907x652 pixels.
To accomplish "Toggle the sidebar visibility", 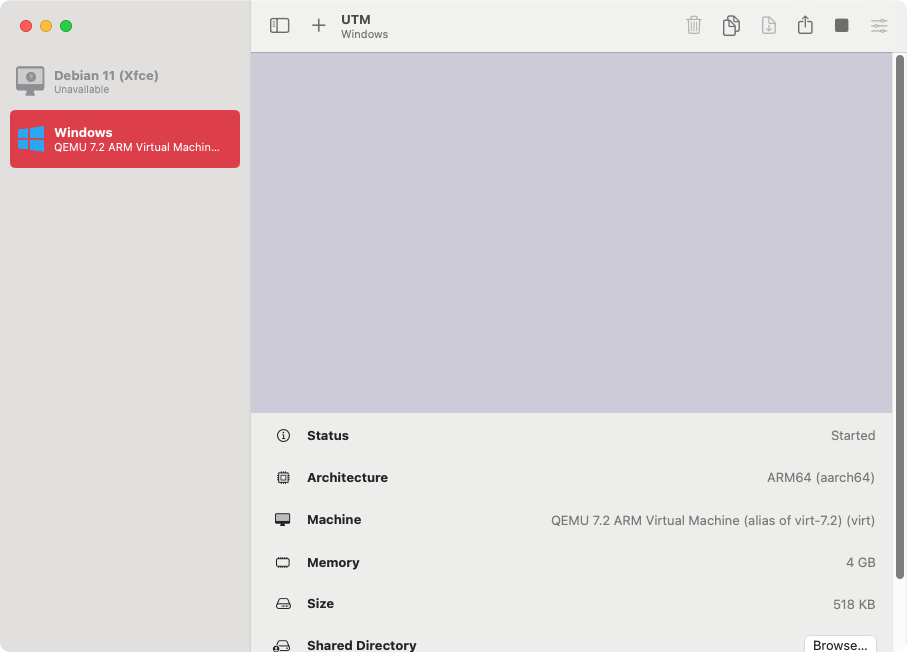I will tap(280, 26).
